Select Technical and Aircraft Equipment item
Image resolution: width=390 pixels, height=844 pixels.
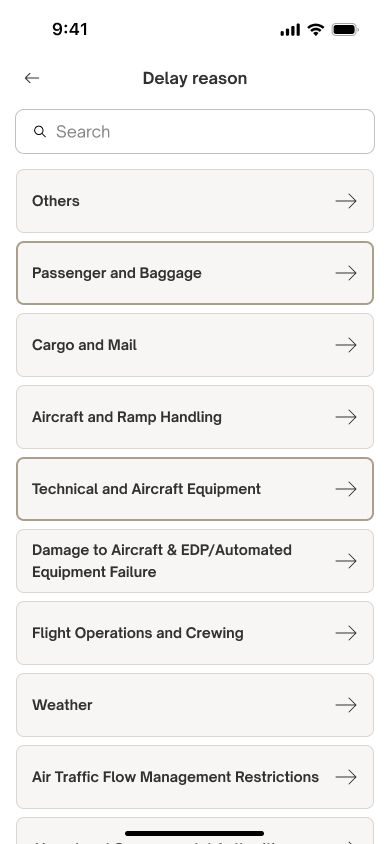195,489
